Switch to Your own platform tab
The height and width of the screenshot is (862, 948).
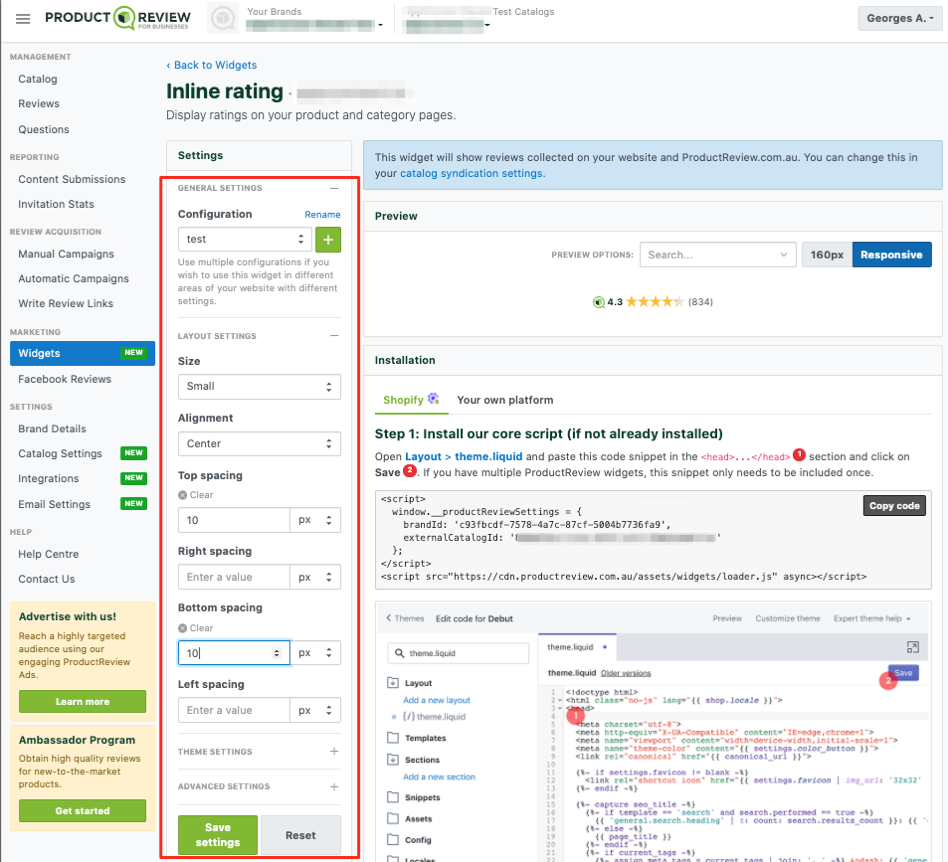[x=505, y=400]
